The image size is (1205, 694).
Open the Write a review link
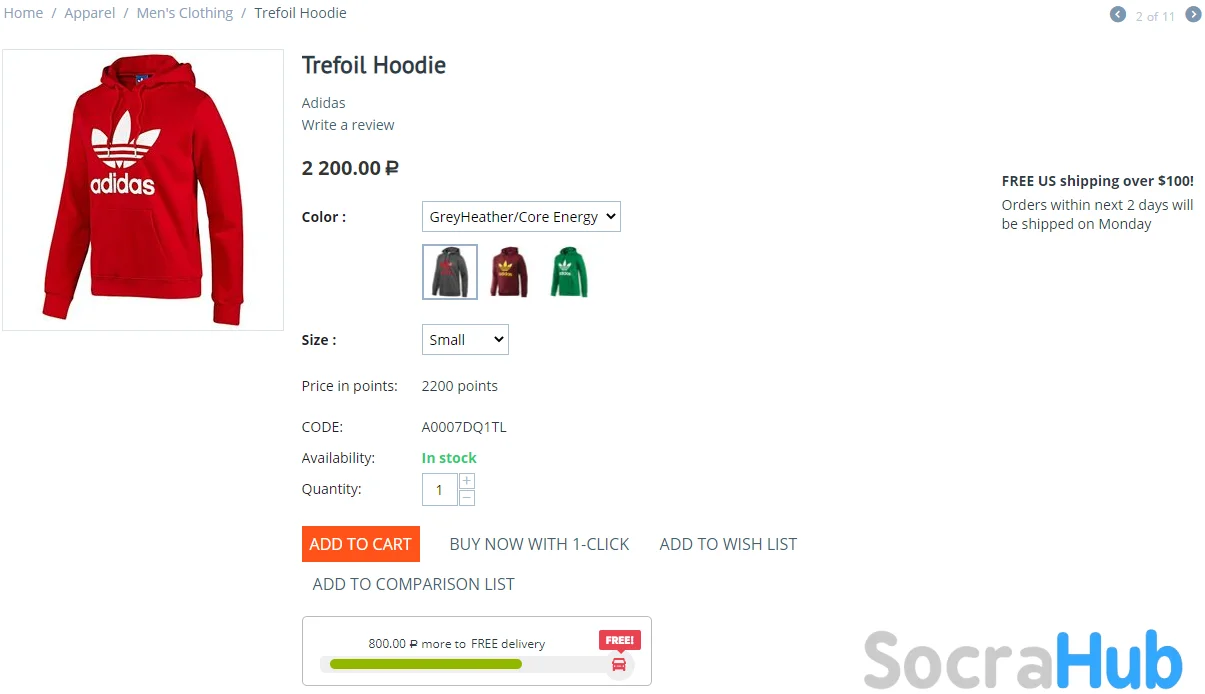tap(348, 125)
